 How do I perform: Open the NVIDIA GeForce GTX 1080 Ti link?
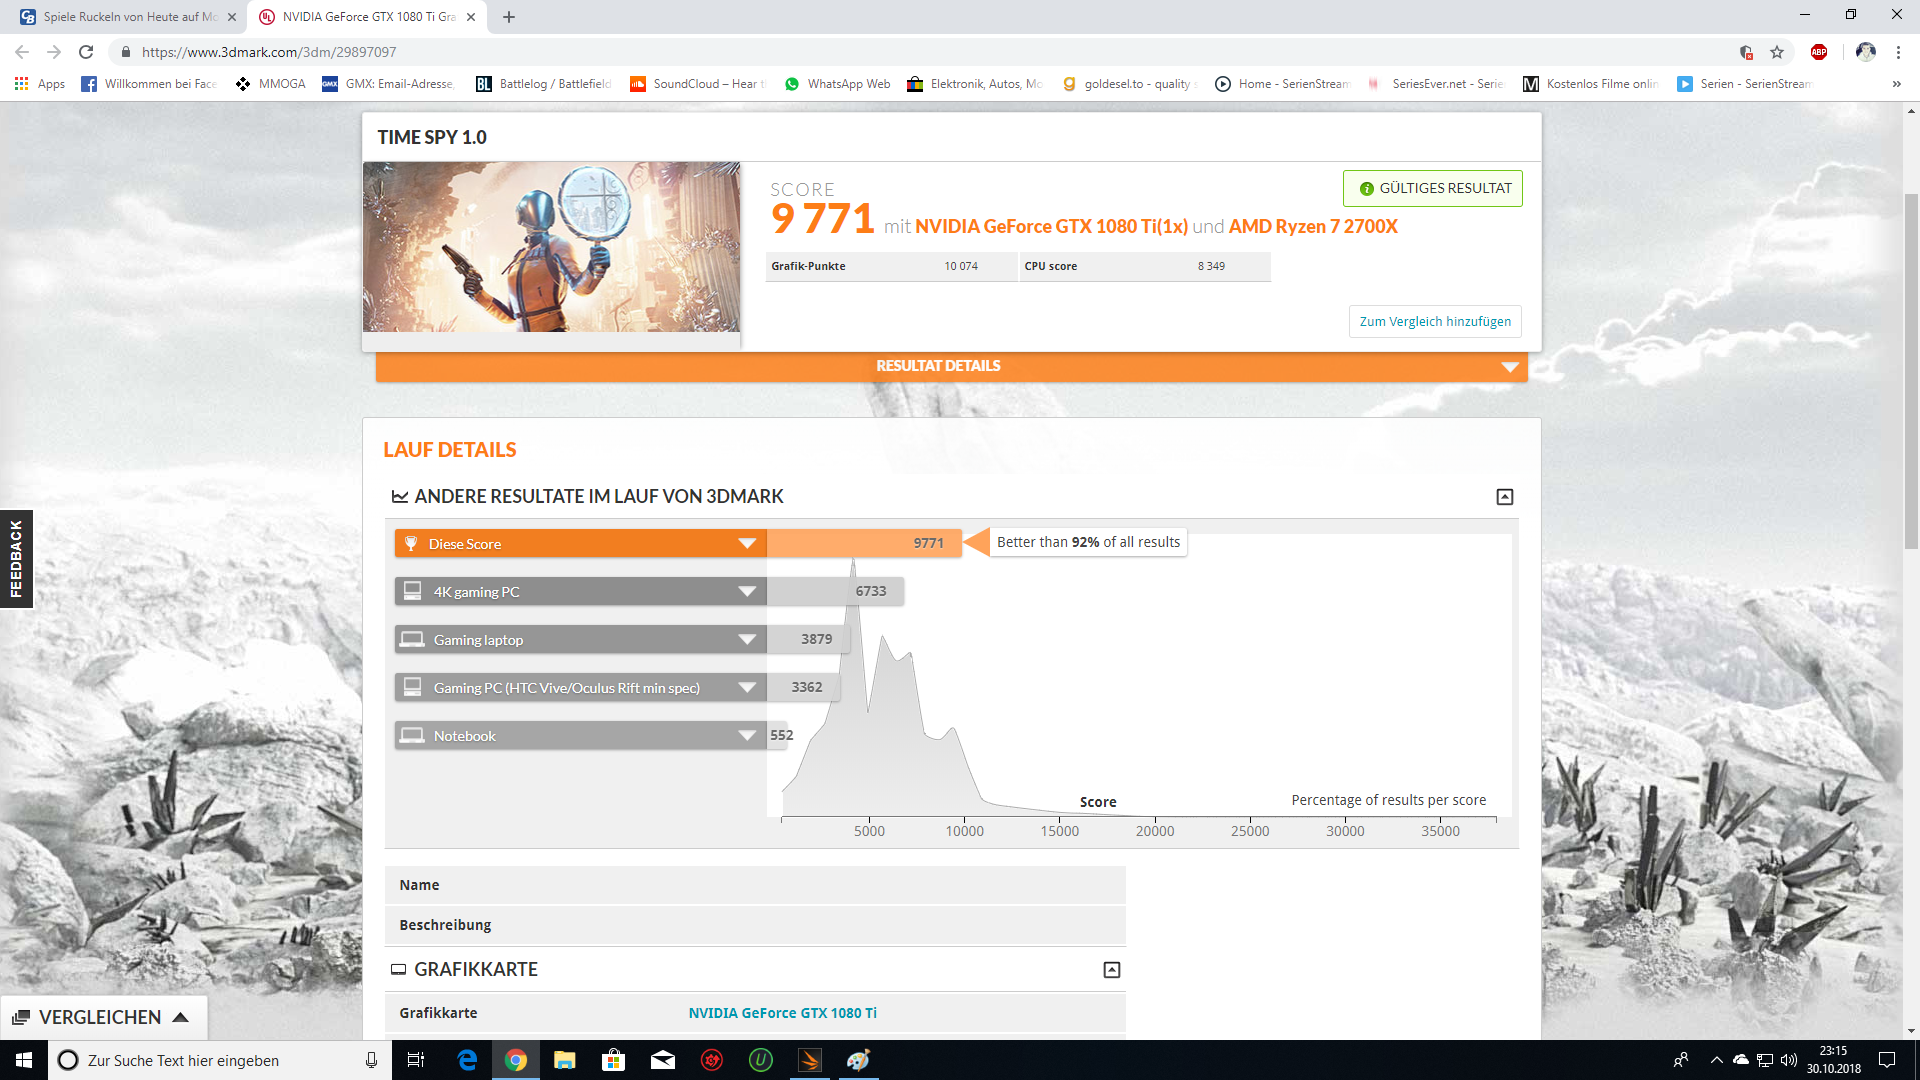pos(782,1013)
